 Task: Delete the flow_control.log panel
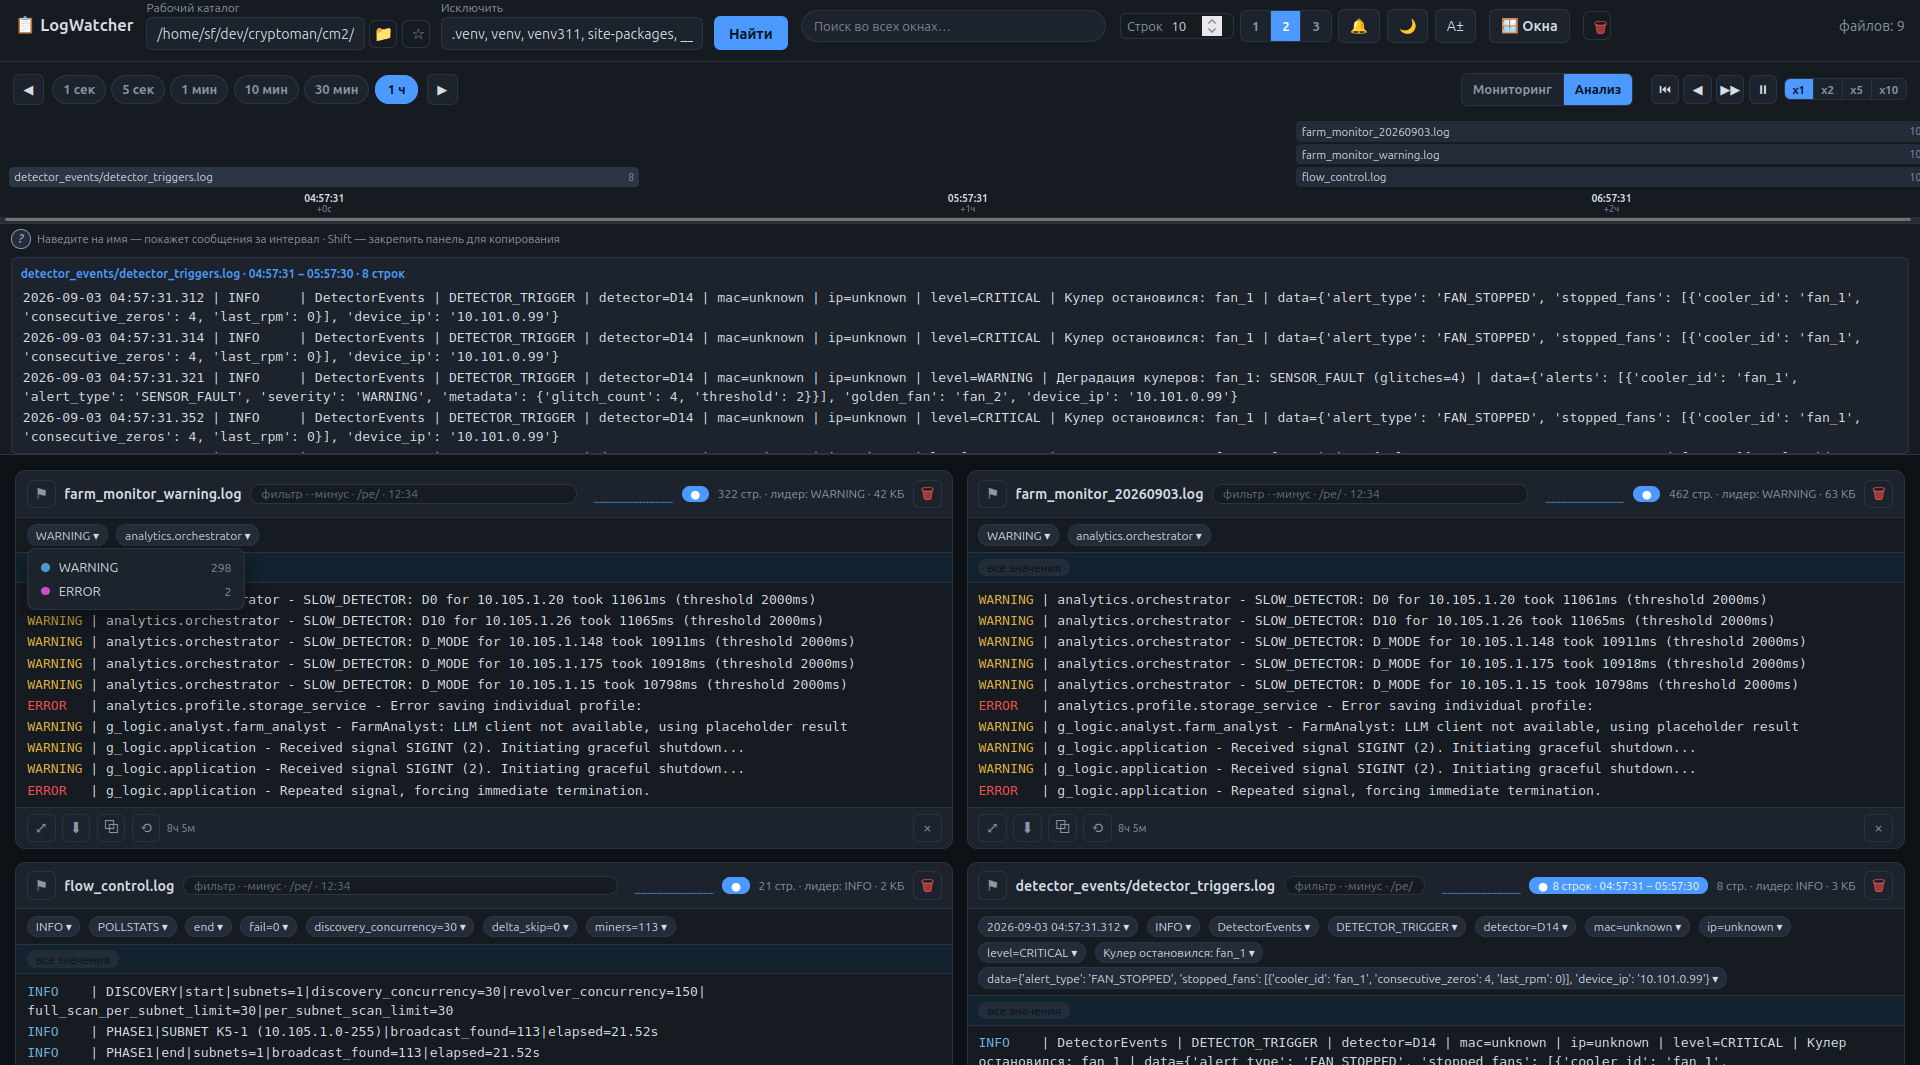(x=927, y=886)
